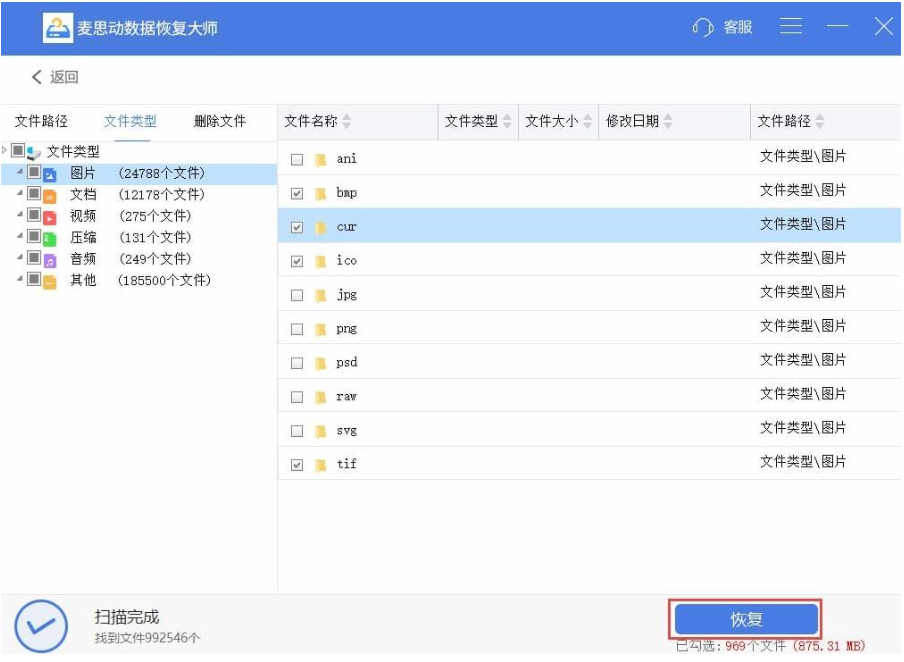Sort by 文件路径 column arrows
The width and height of the screenshot is (904, 662).
coord(819,121)
